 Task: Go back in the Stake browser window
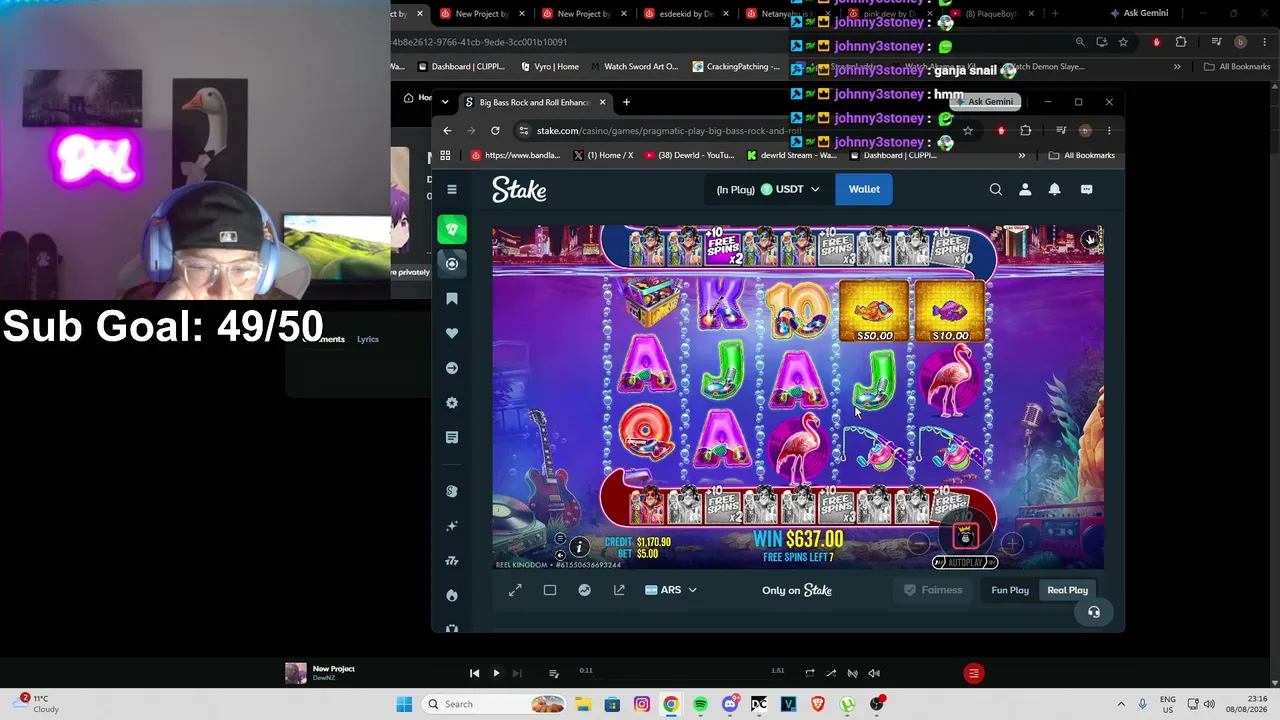[x=447, y=130]
